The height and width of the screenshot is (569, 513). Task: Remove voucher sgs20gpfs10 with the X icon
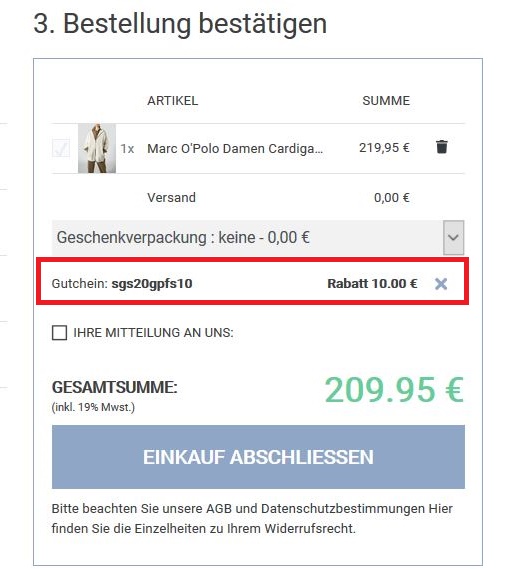[x=441, y=284]
